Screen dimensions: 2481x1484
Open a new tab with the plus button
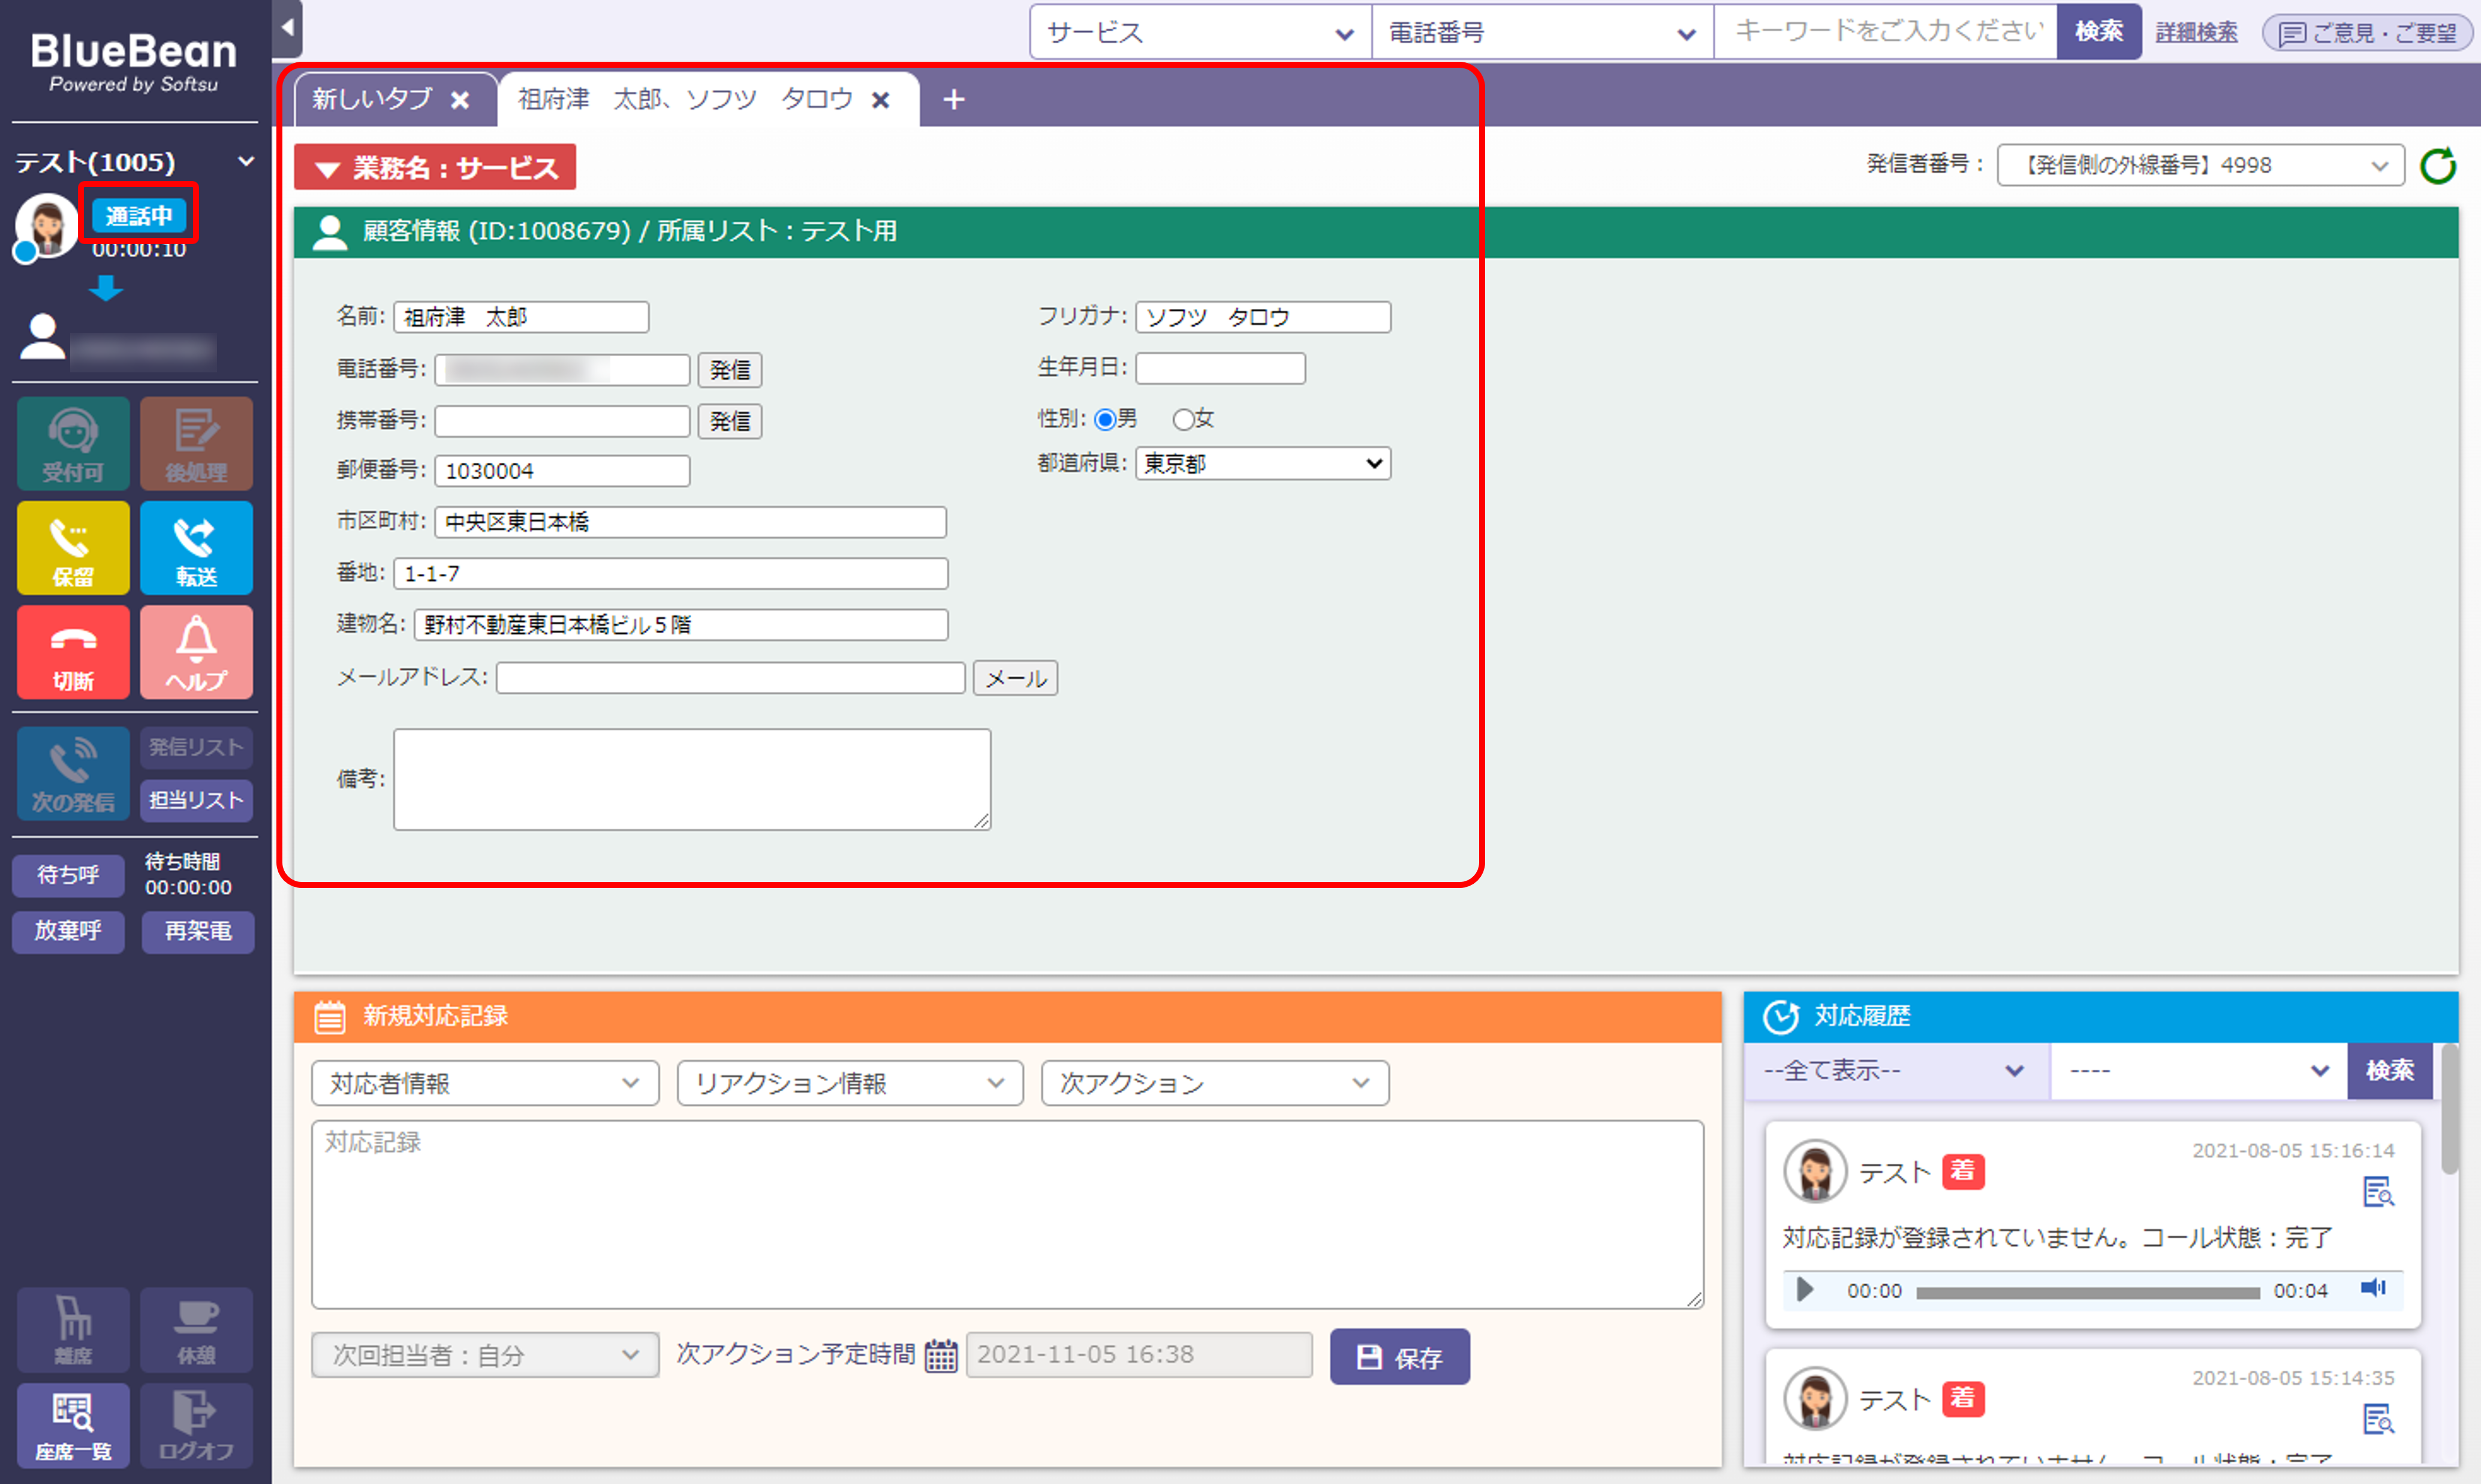click(952, 99)
